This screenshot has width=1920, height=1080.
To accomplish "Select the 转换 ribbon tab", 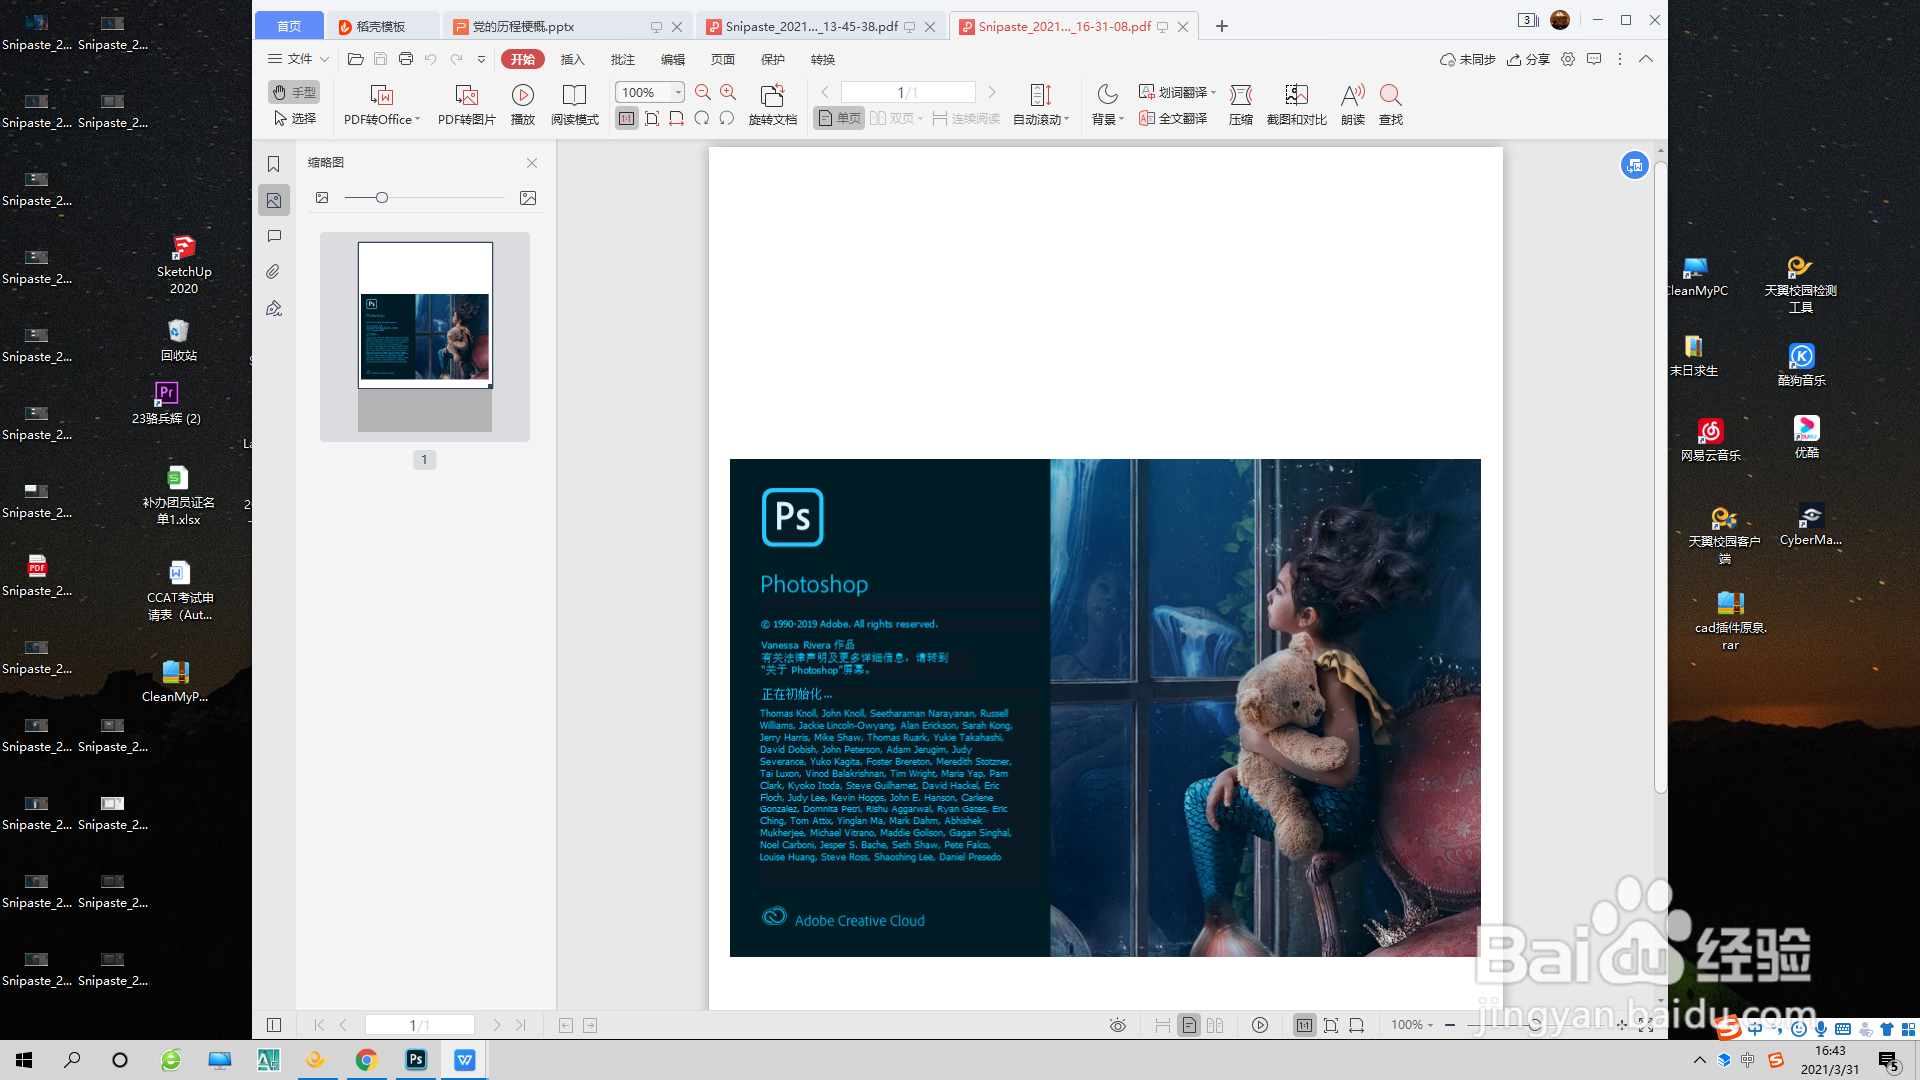I will pyautogui.click(x=823, y=59).
